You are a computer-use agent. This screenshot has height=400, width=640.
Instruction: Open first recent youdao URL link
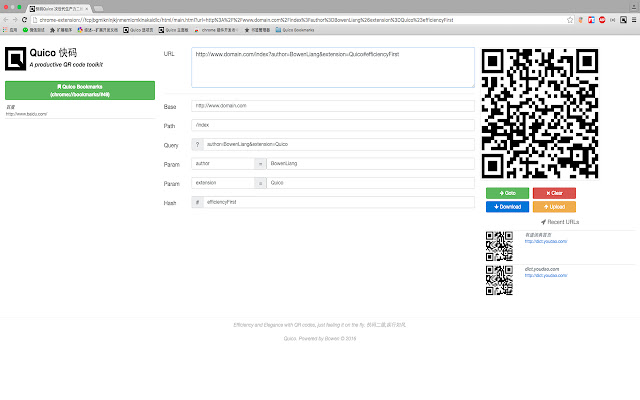(x=546, y=241)
